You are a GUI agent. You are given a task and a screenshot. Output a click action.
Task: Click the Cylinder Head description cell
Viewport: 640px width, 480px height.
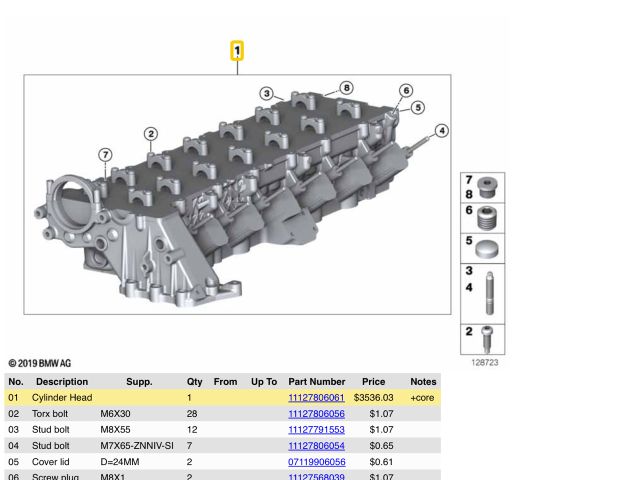62,398
